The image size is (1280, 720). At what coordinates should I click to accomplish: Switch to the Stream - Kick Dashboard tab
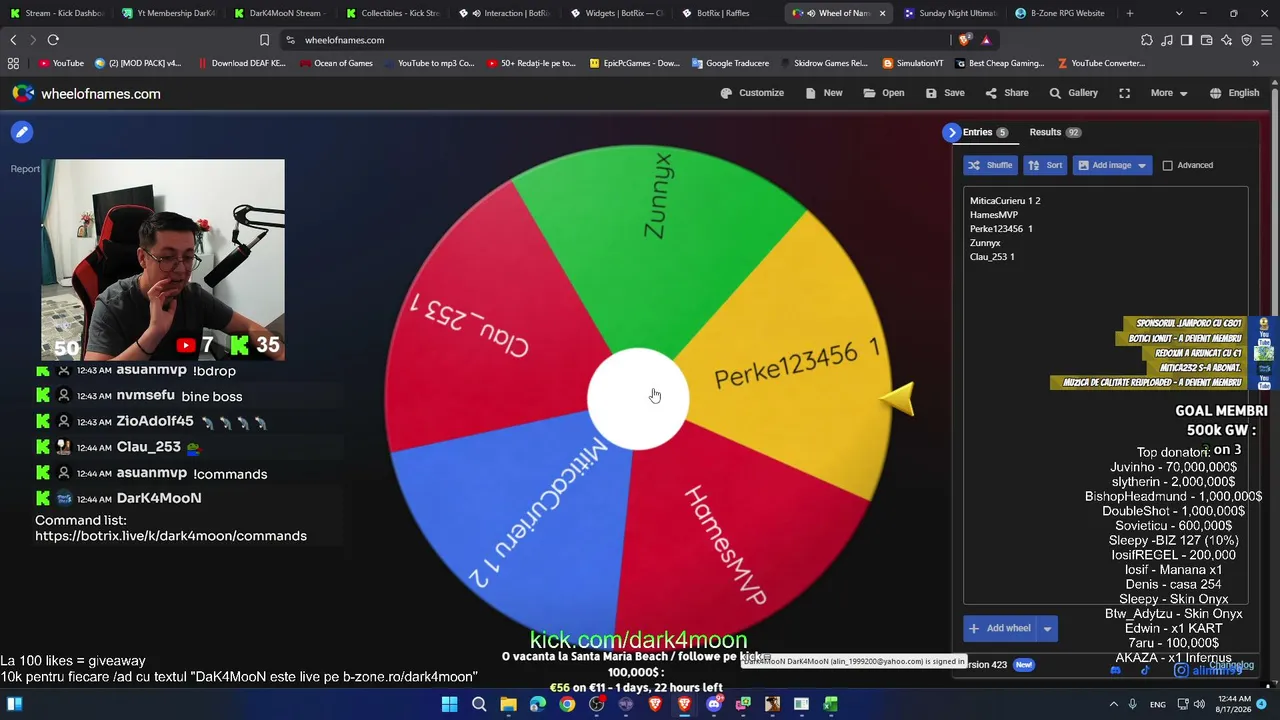[x=57, y=13]
